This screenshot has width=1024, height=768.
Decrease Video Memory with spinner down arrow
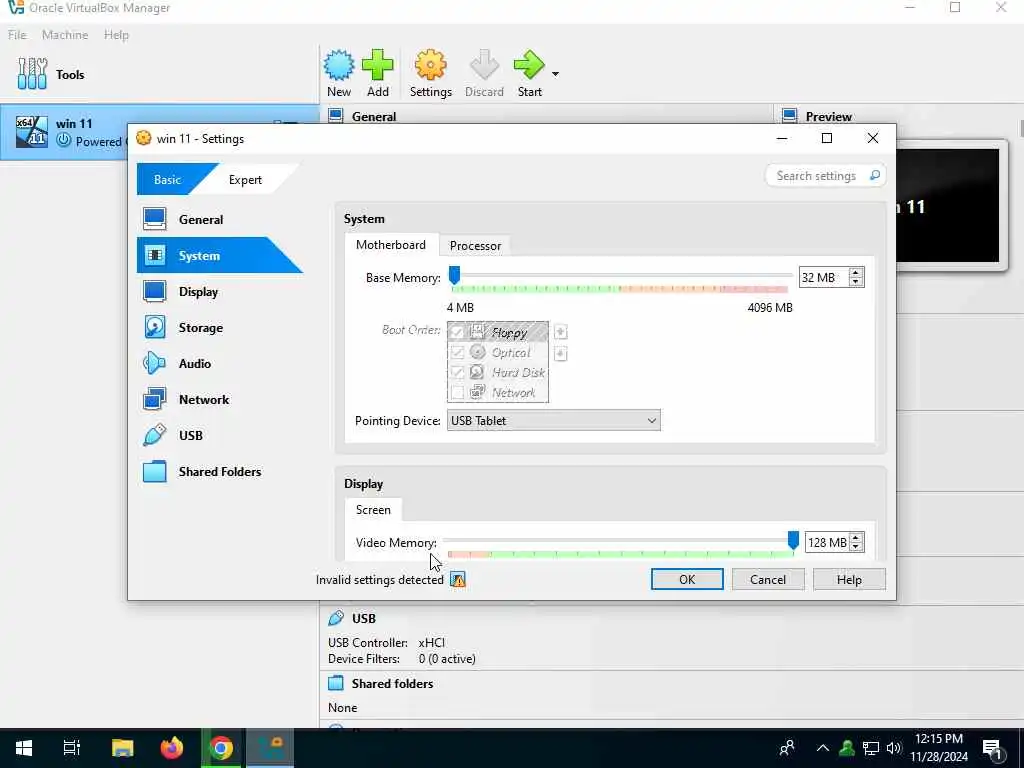point(856,547)
